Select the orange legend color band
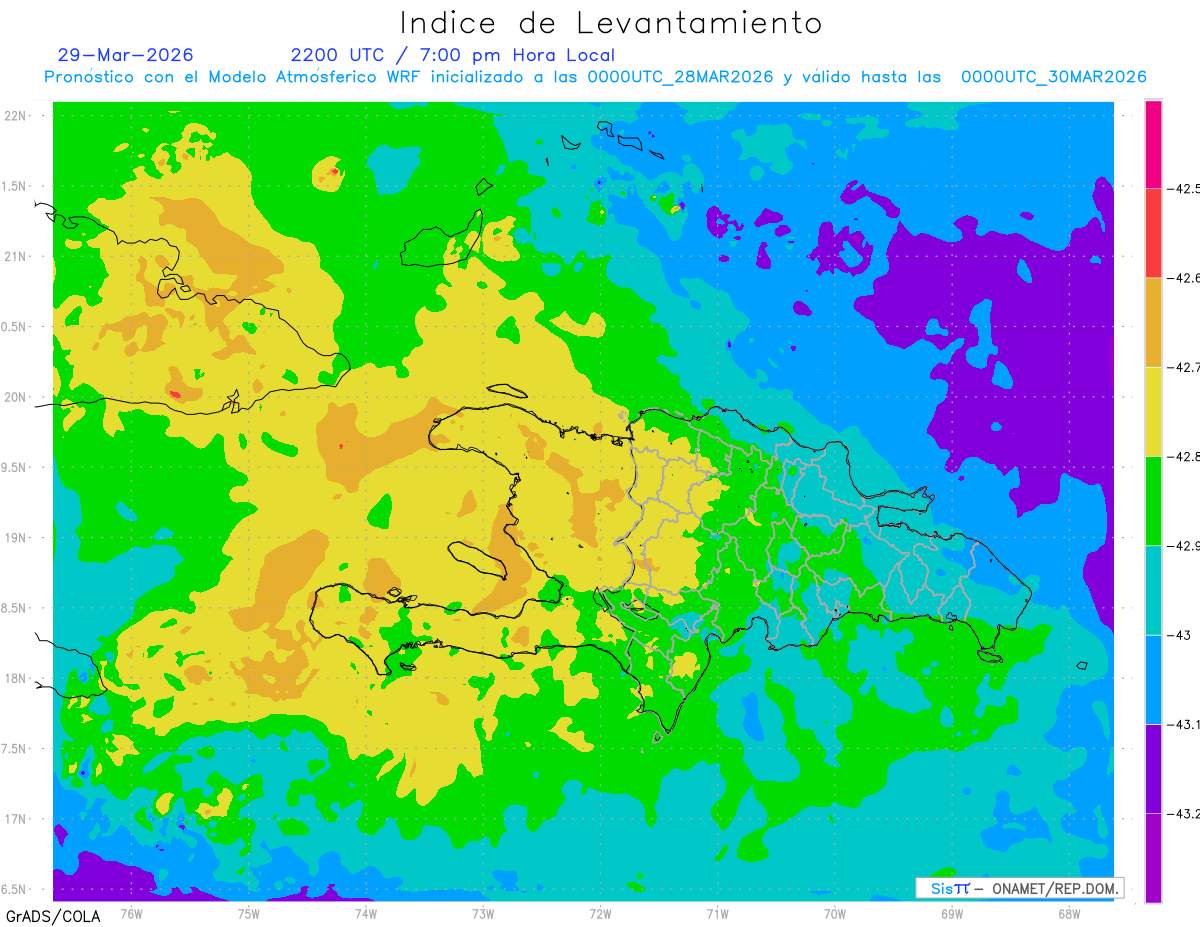 pos(1153,322)
